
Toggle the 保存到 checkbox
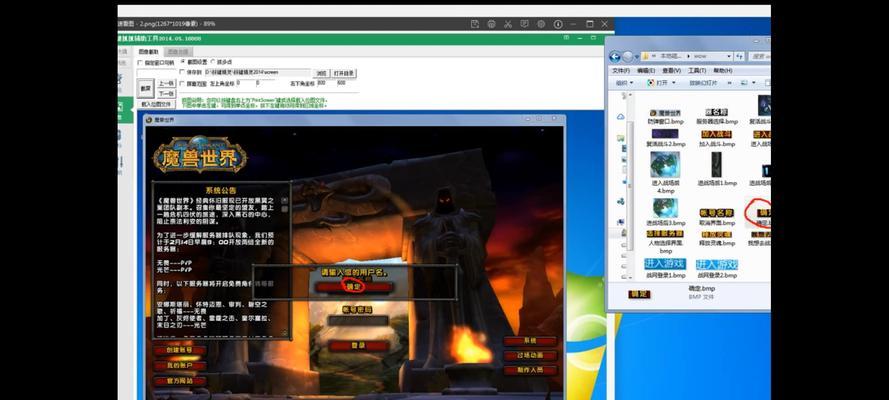point(182,73)
